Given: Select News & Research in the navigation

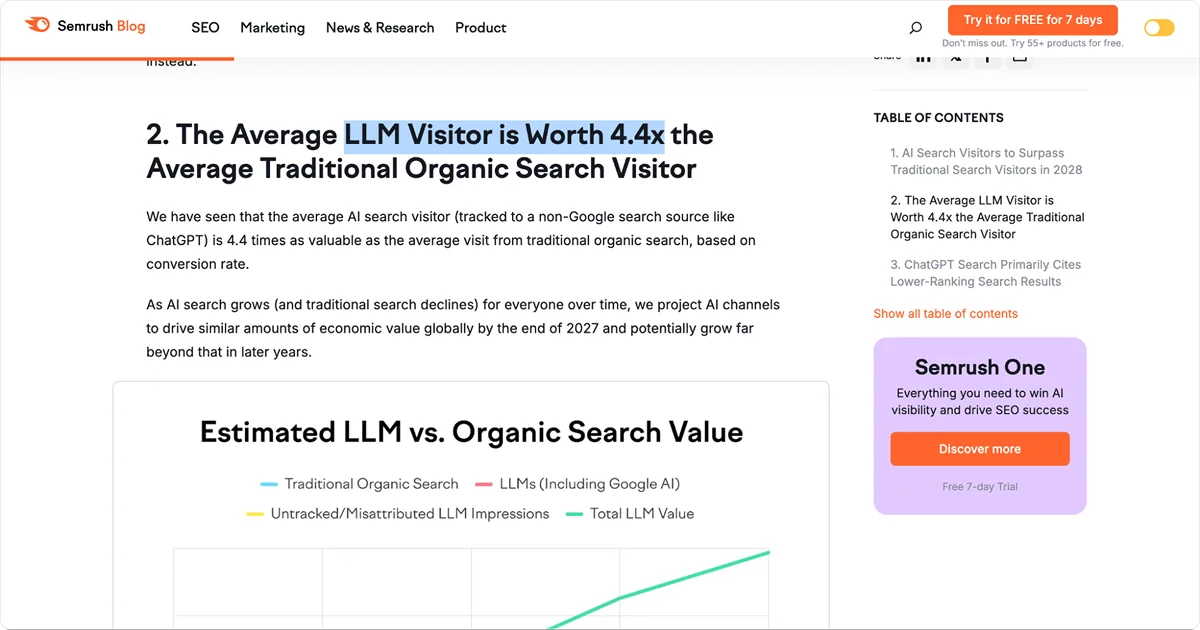Looking at the screenshot, I should pos(380,27).
